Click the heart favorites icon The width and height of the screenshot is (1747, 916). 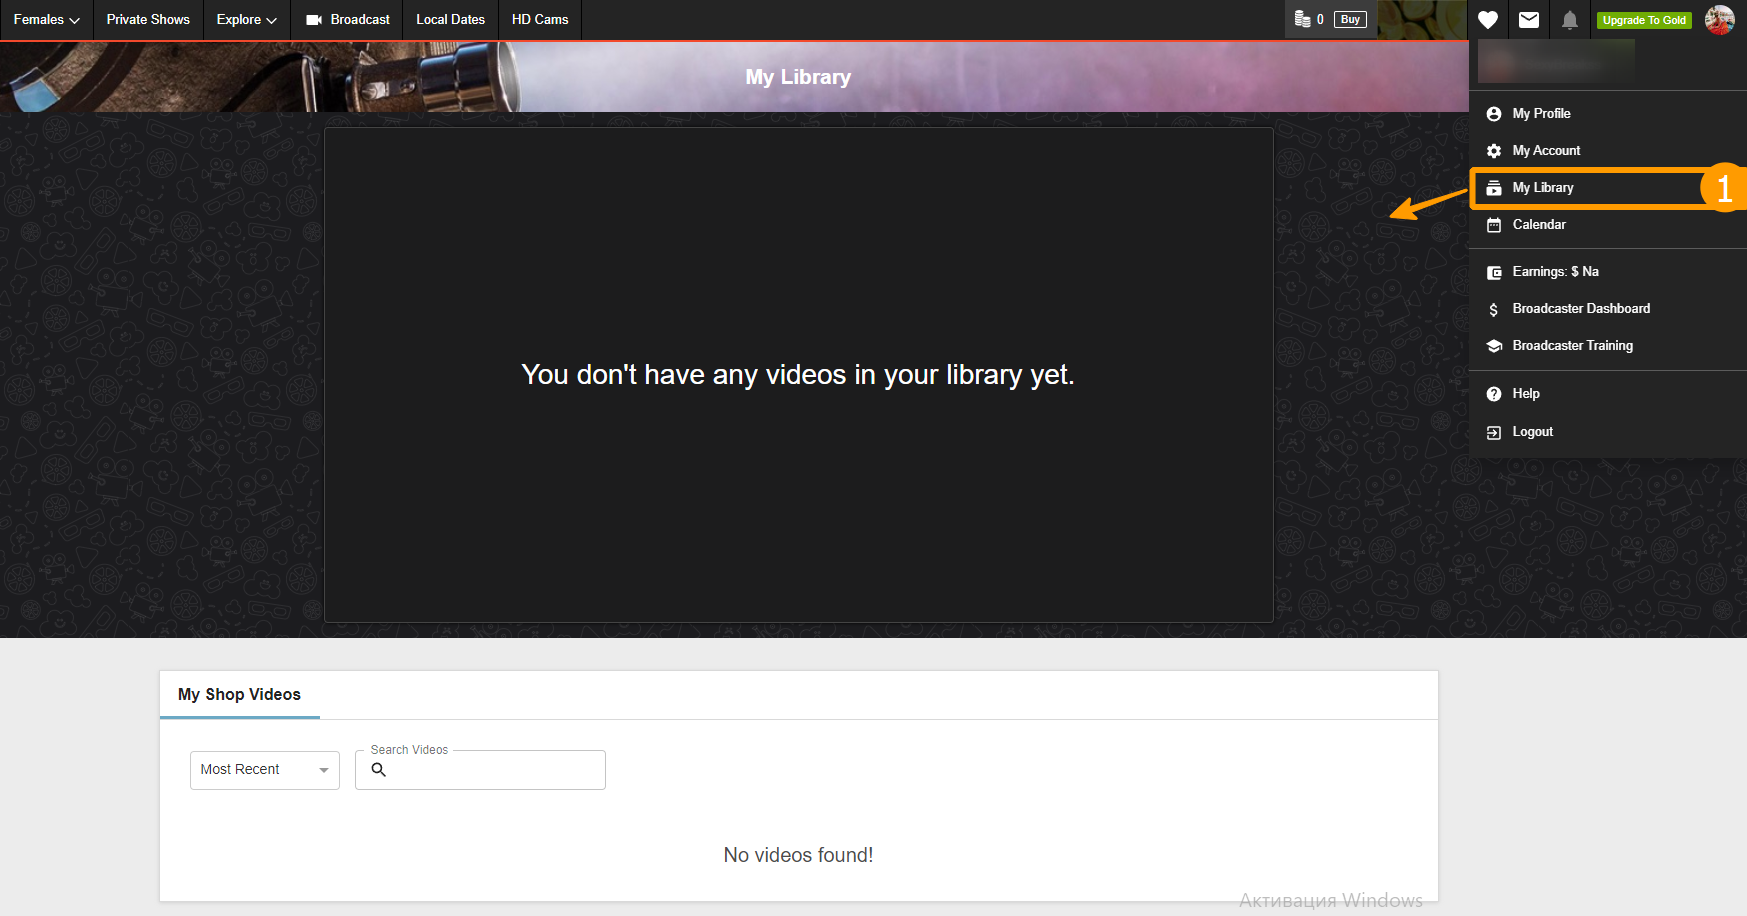1488,20
